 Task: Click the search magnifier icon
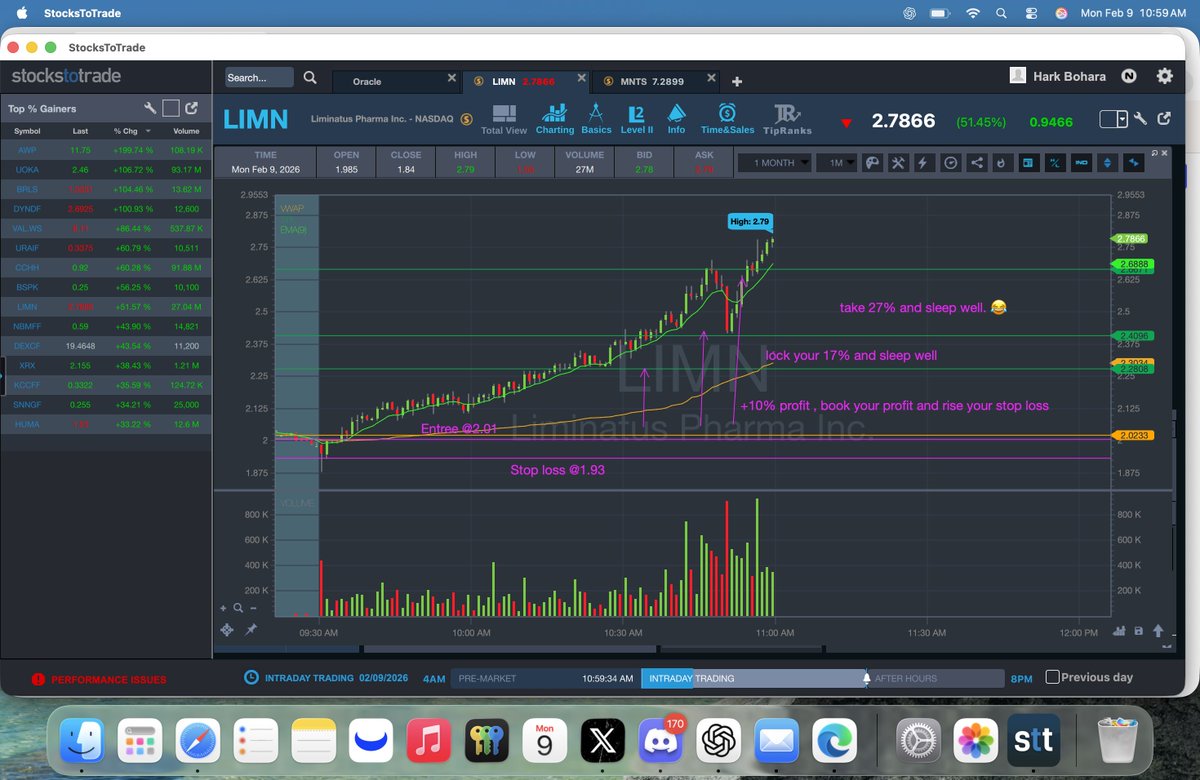(x=310, y=78)
